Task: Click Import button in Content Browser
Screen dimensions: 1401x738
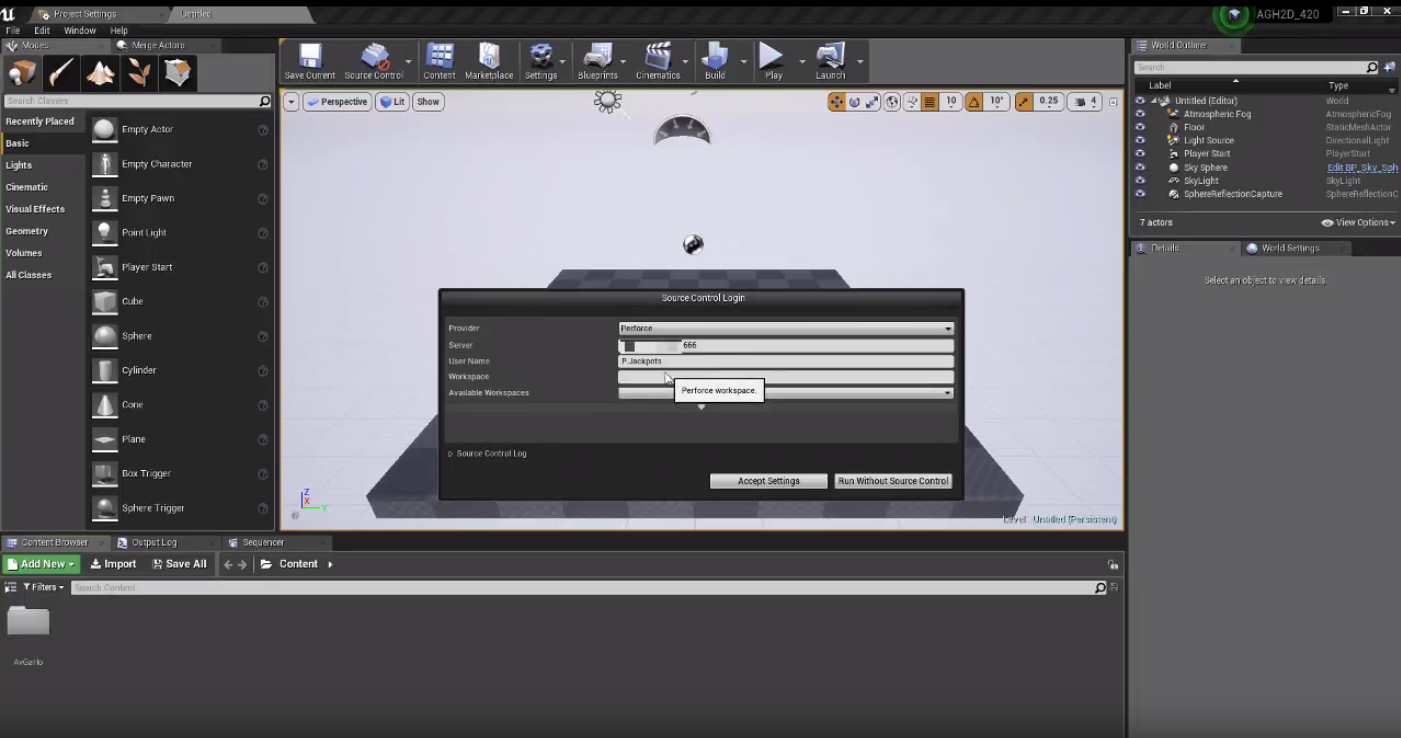Action: [x=113, y=564]
